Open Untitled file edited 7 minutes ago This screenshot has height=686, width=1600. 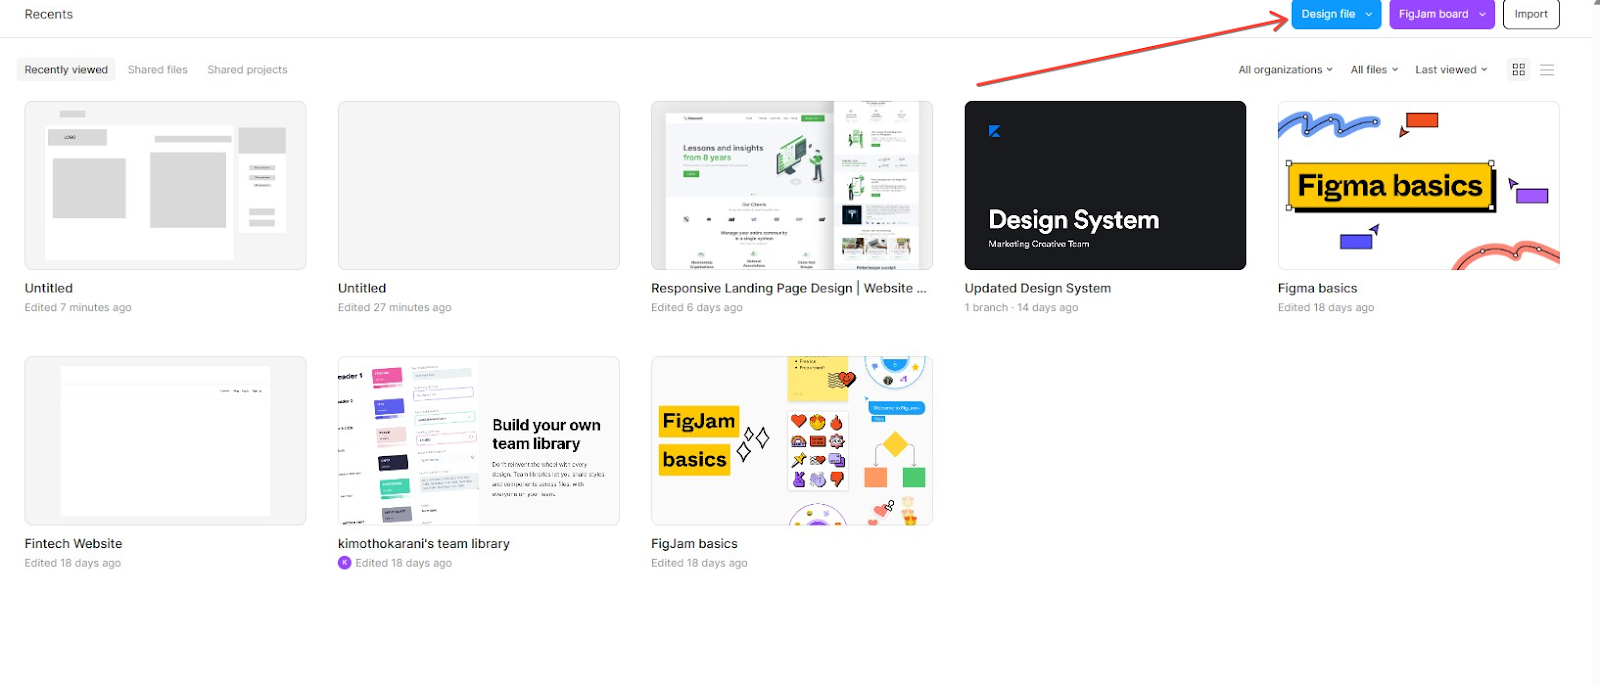pos(165,185)
